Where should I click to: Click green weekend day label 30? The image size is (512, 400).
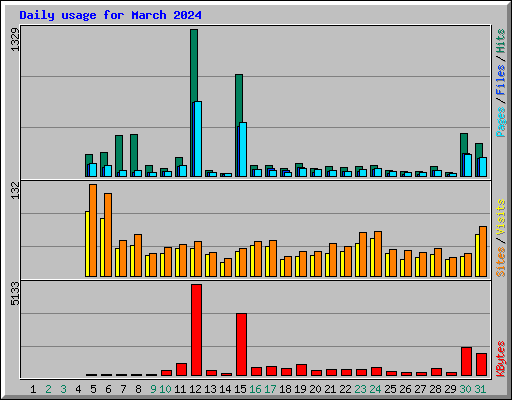[x=465, y=389]
